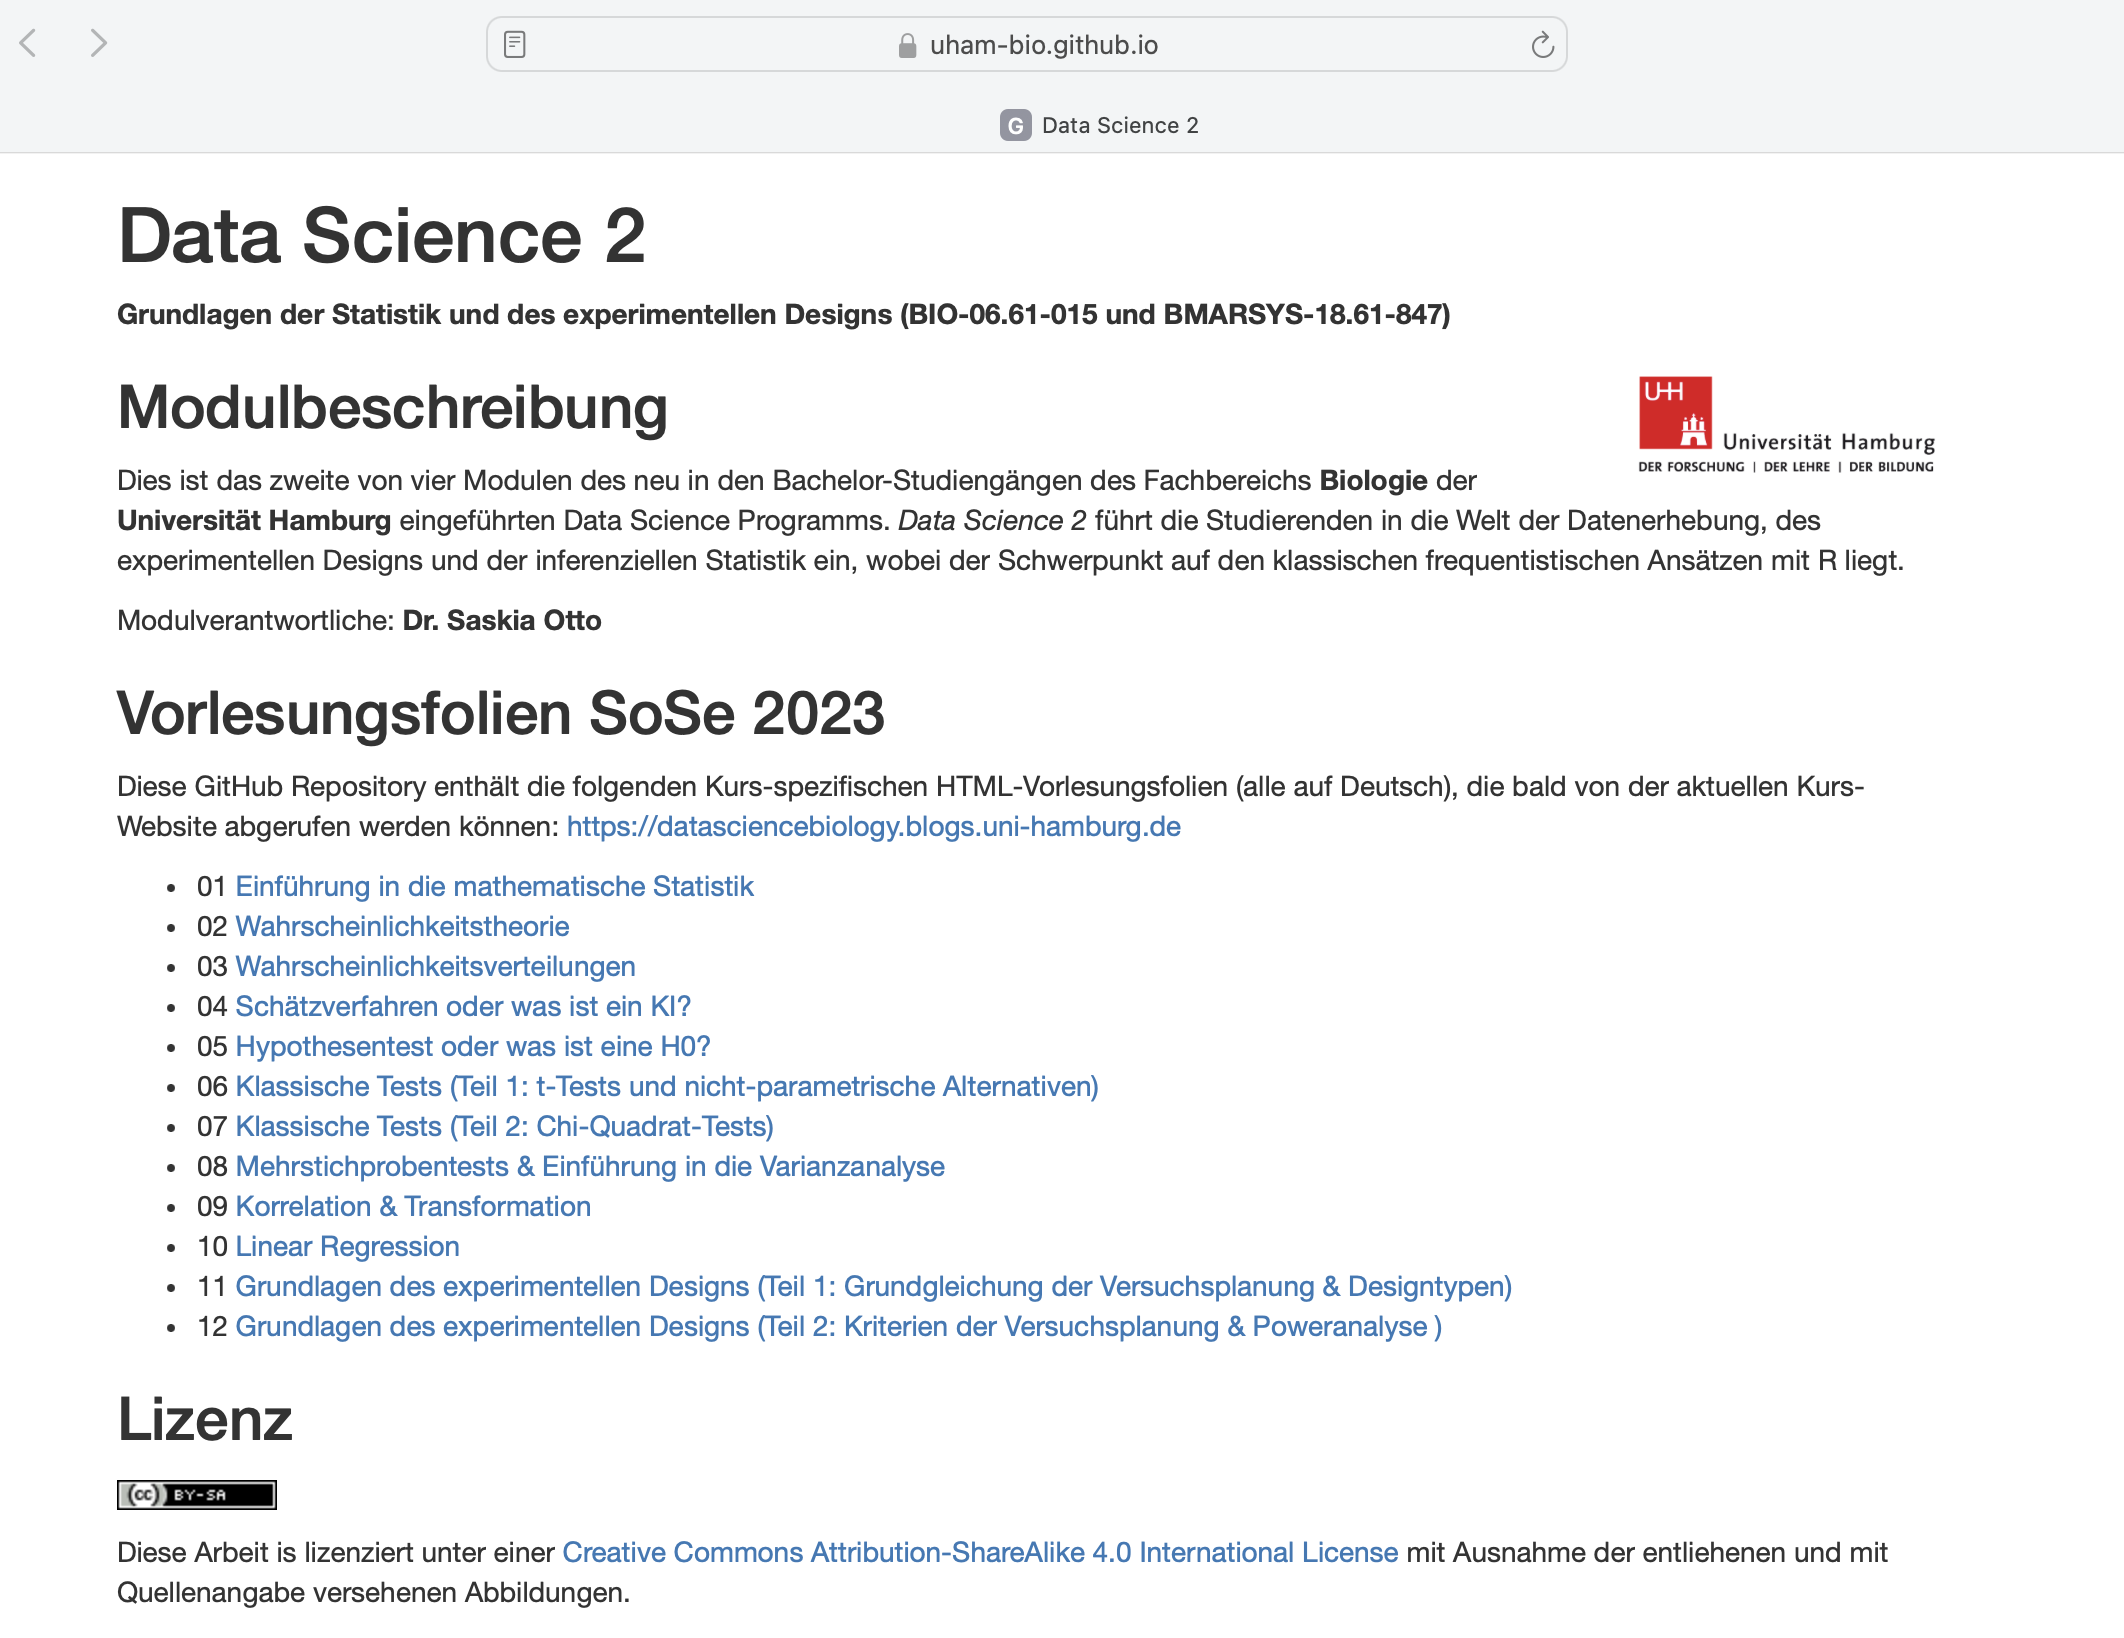
Task: Click the uham-bio.github.io address field
Action: (1043, 45)
